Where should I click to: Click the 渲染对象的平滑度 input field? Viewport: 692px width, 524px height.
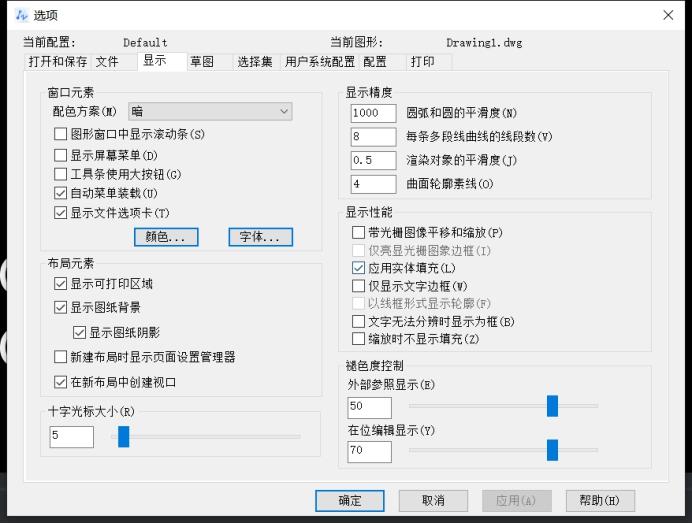[373, 160]
